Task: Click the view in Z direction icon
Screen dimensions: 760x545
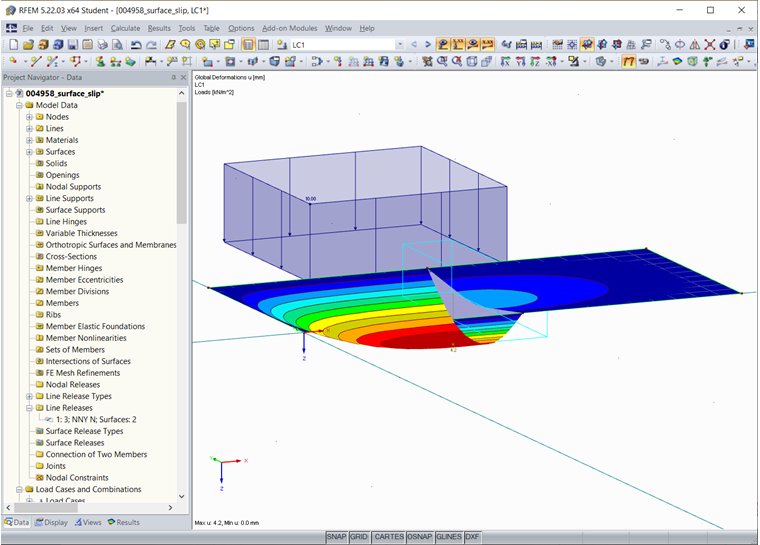Action: coord(535,61)
